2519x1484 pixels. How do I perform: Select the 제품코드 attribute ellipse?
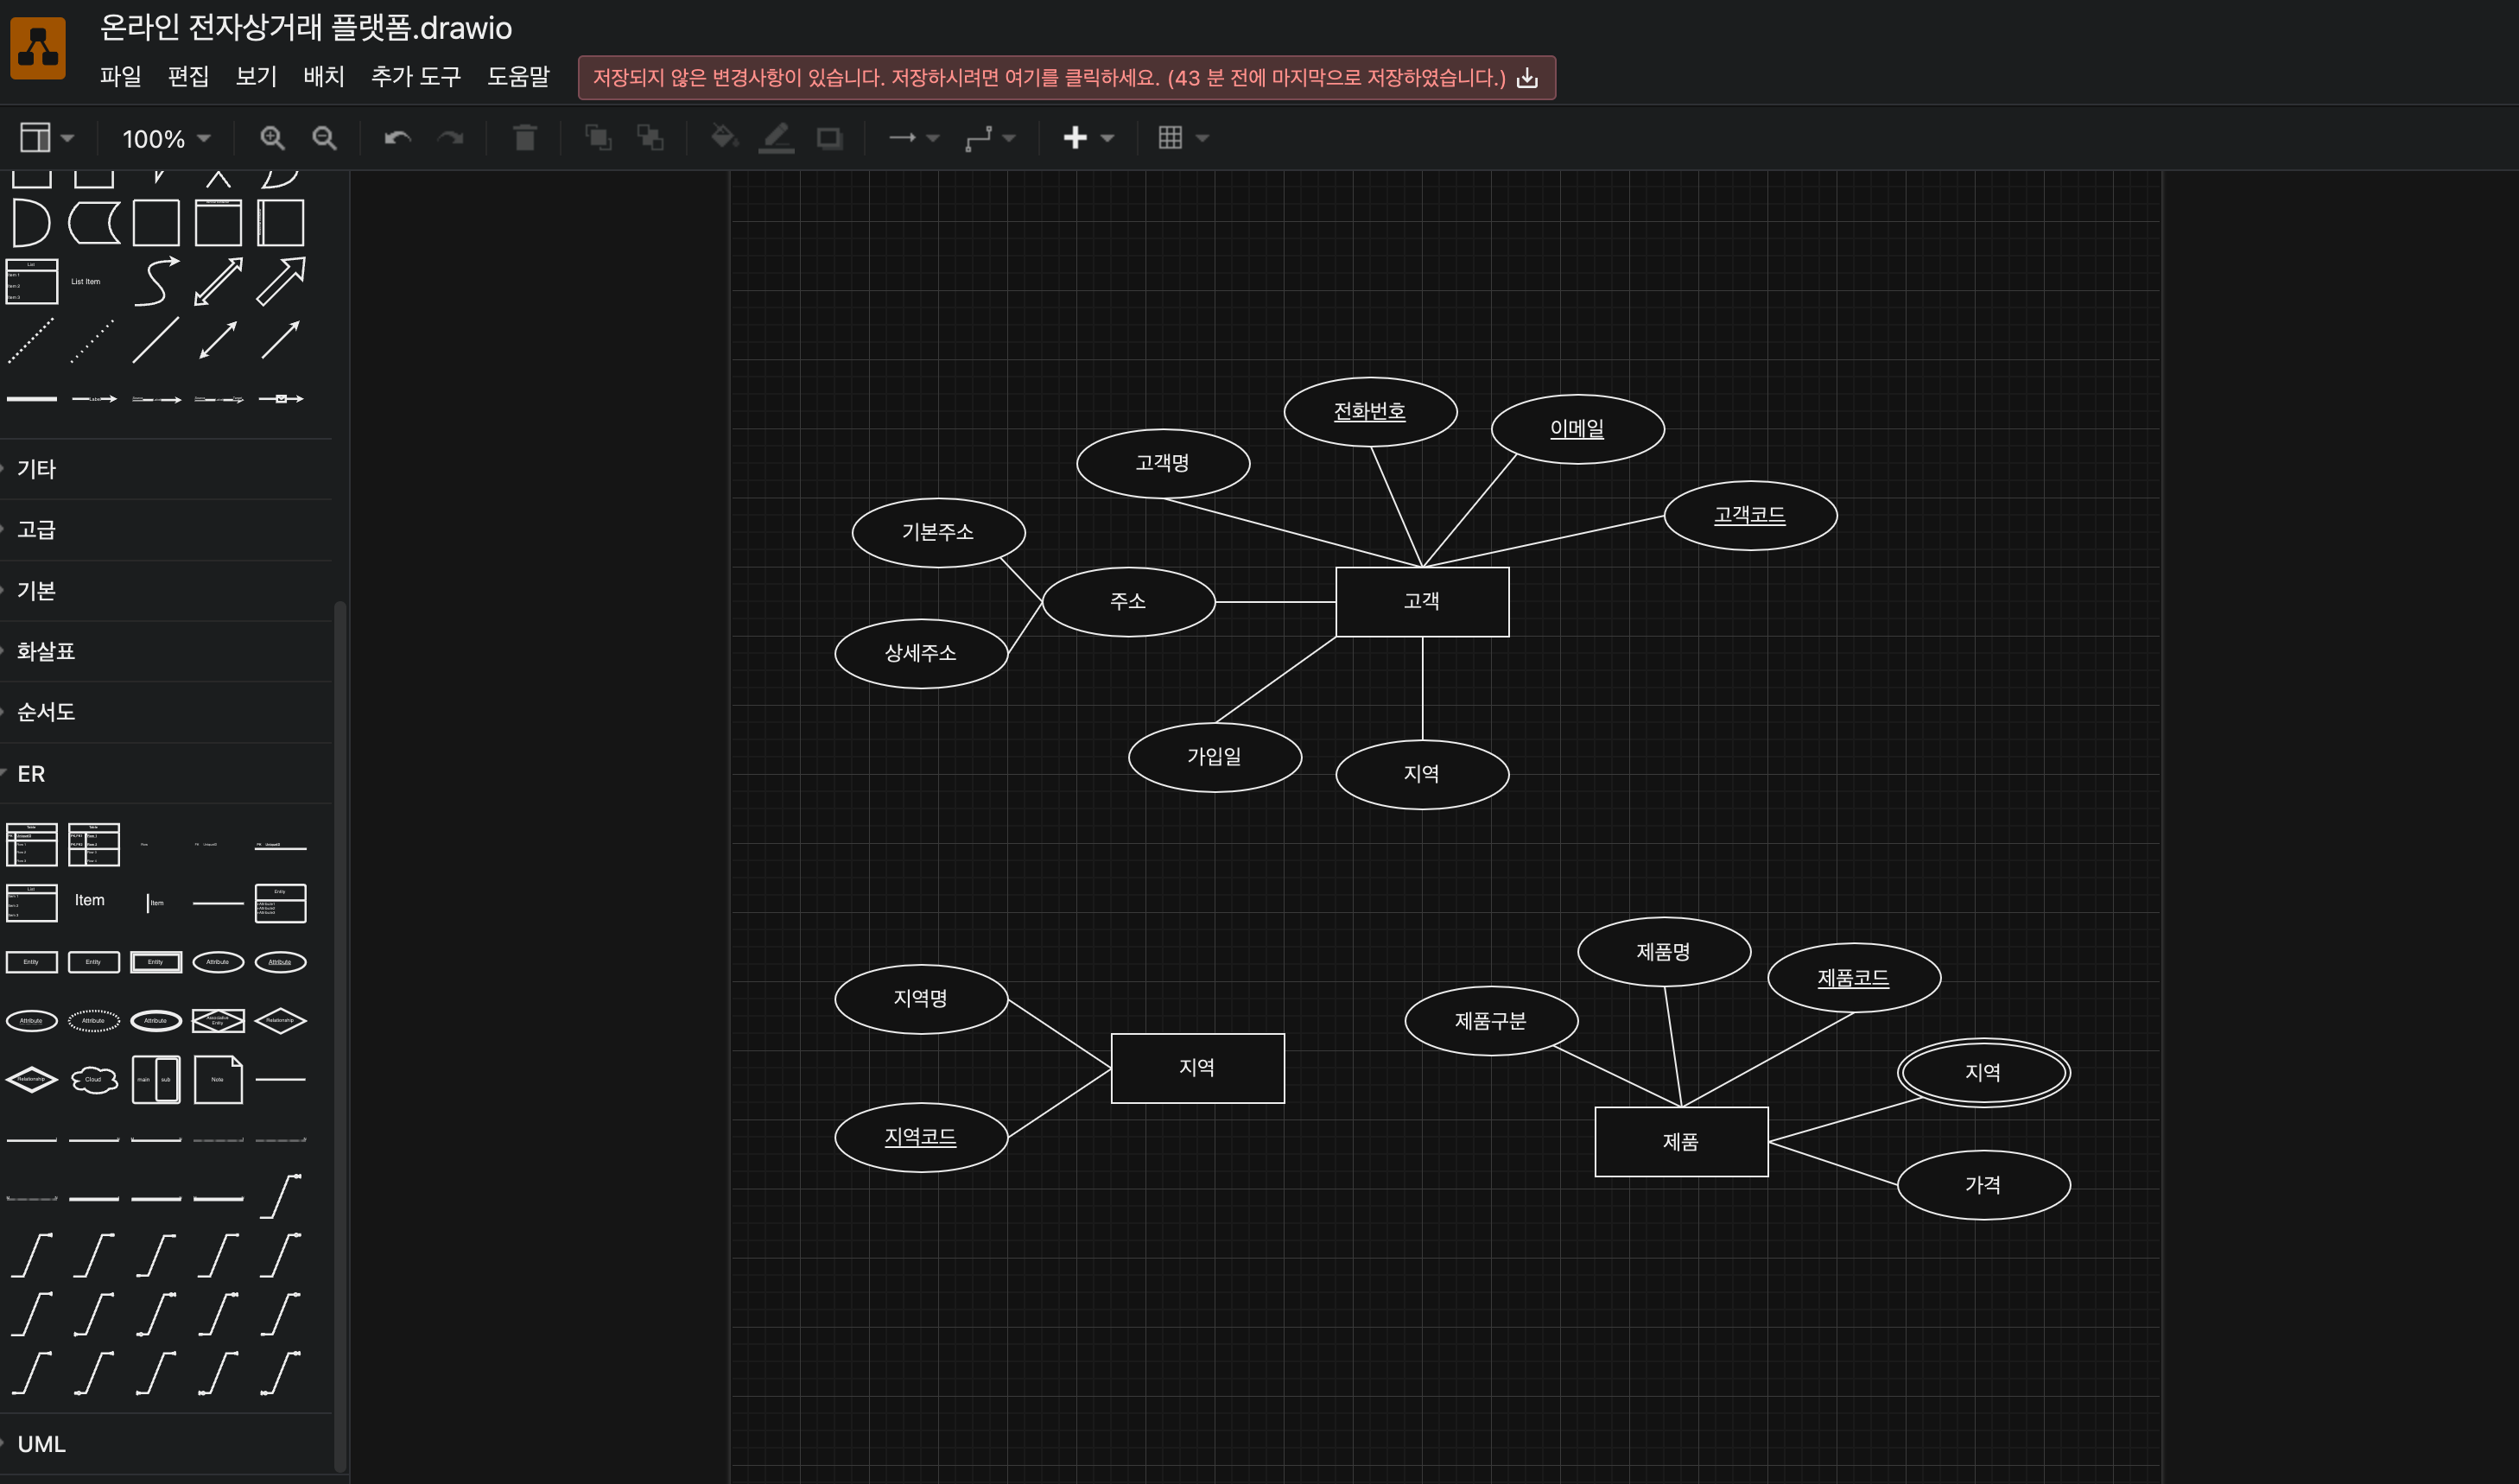point(1854,979)
